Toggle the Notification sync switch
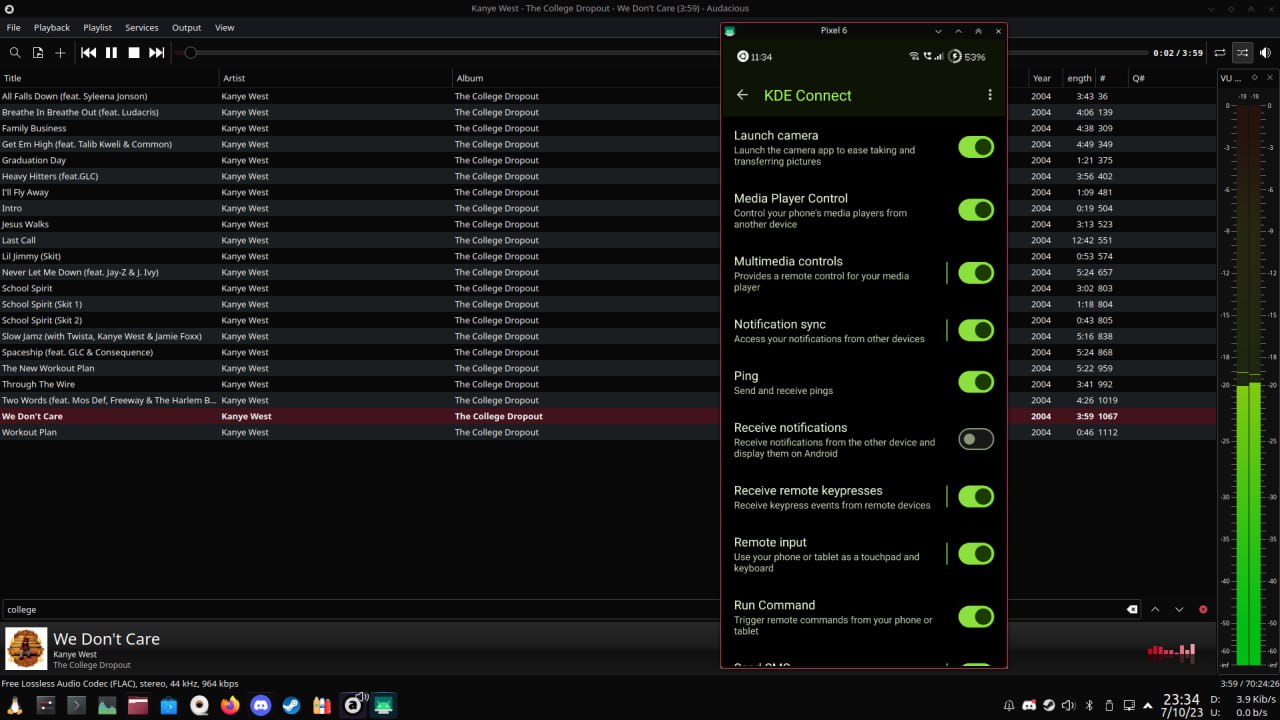Viewport: 1280px width, 720px height. pos(976,330)
